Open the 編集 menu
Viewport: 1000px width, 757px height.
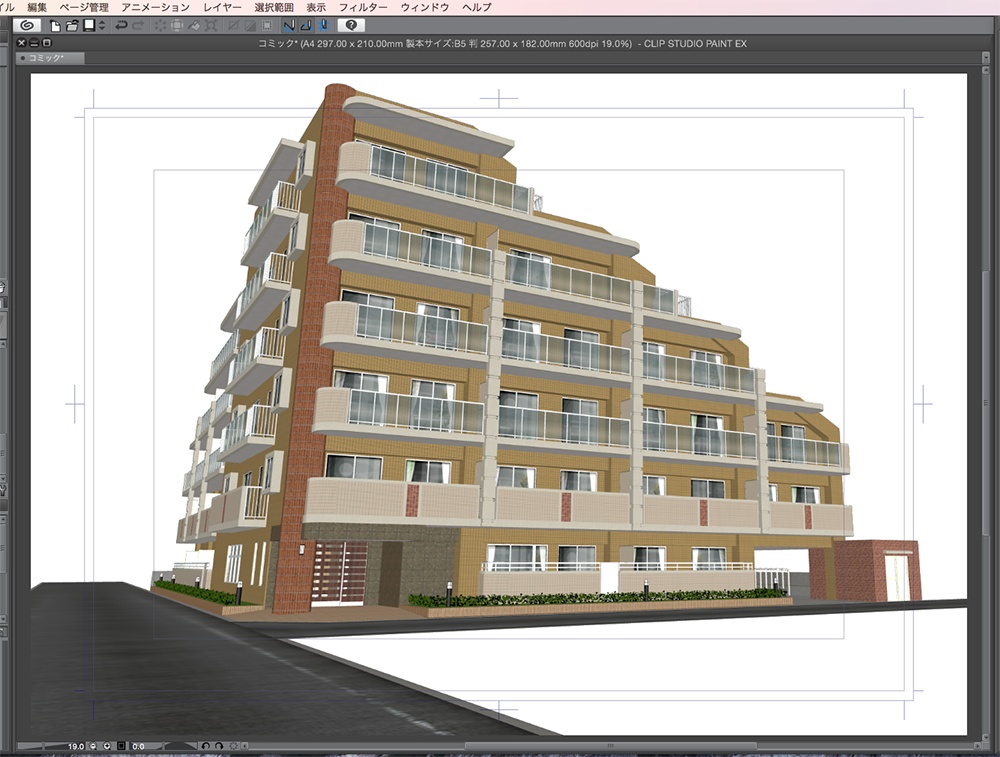coord(37,7)
